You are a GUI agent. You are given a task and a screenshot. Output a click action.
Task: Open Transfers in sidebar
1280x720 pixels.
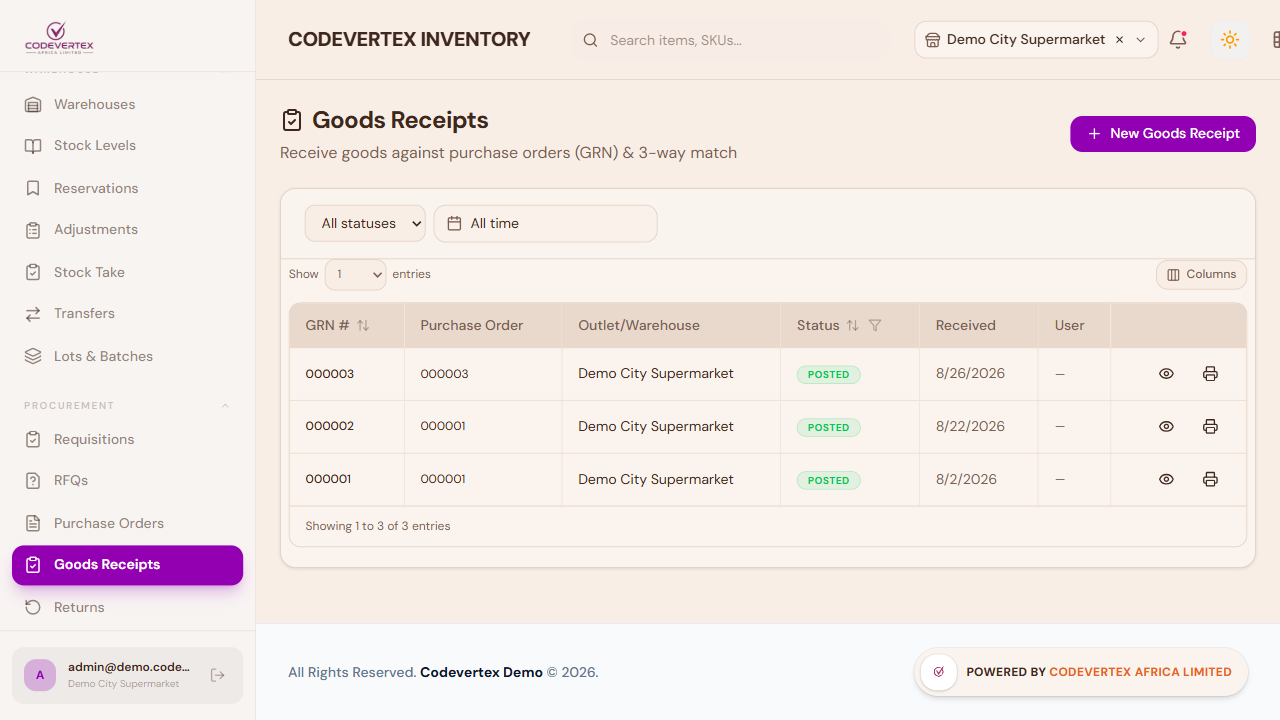(x=127, y=314)
